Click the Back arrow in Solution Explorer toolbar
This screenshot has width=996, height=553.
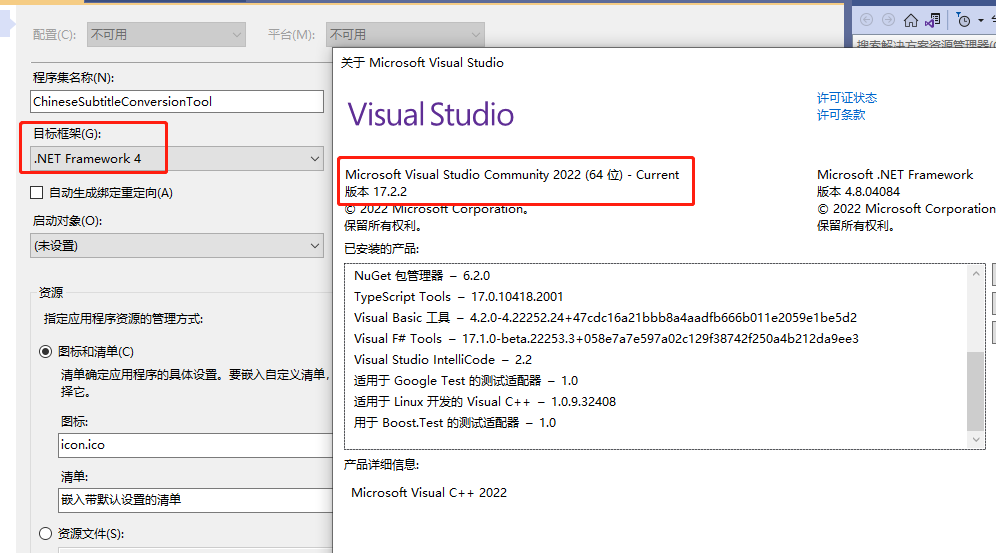tap(866, 20)
